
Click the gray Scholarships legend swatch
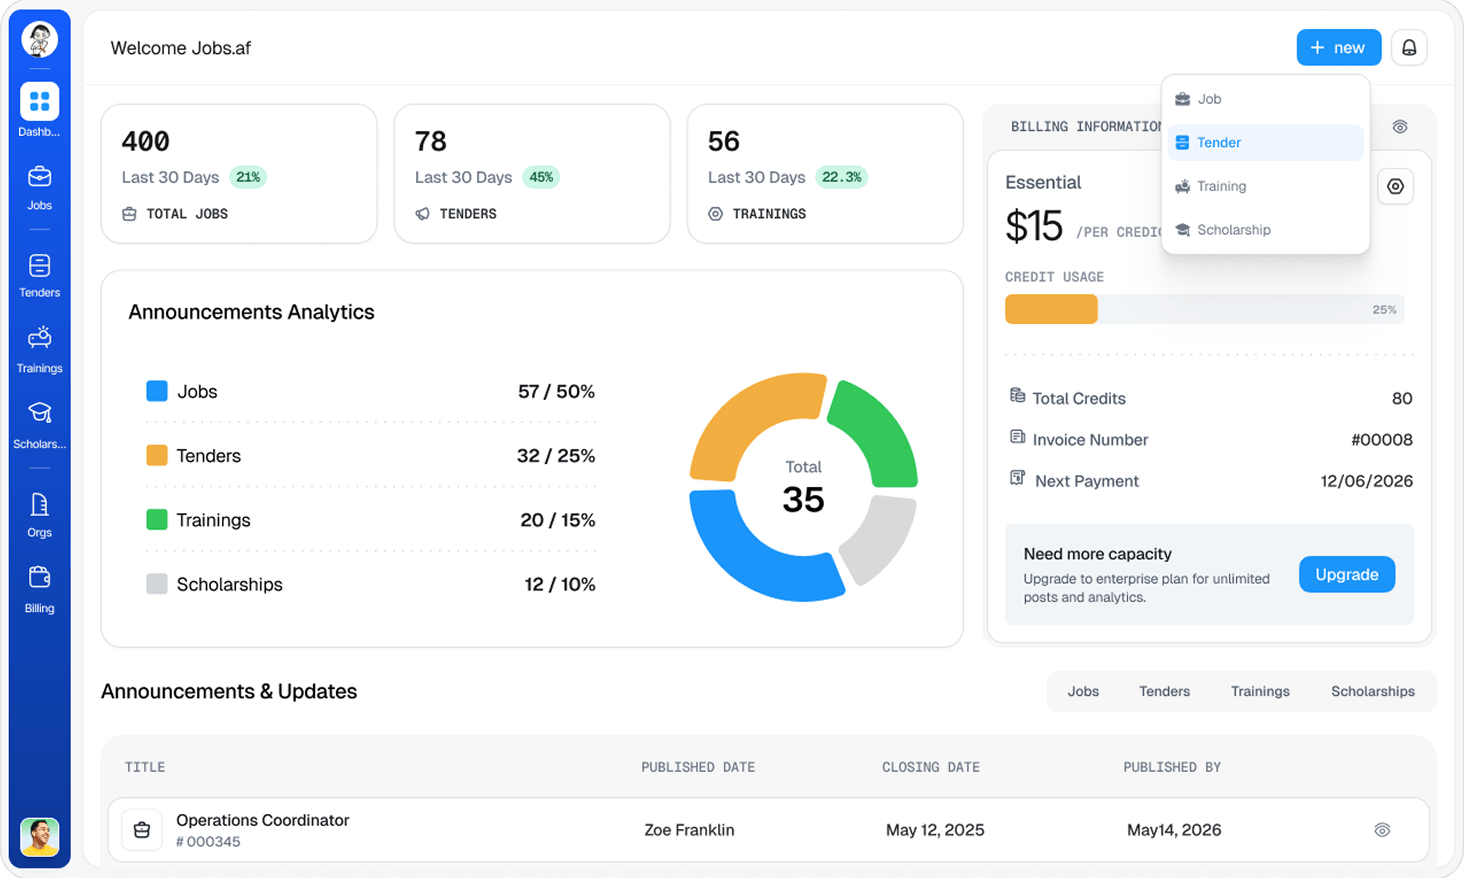pyautogui.click(x=157, y=584)
